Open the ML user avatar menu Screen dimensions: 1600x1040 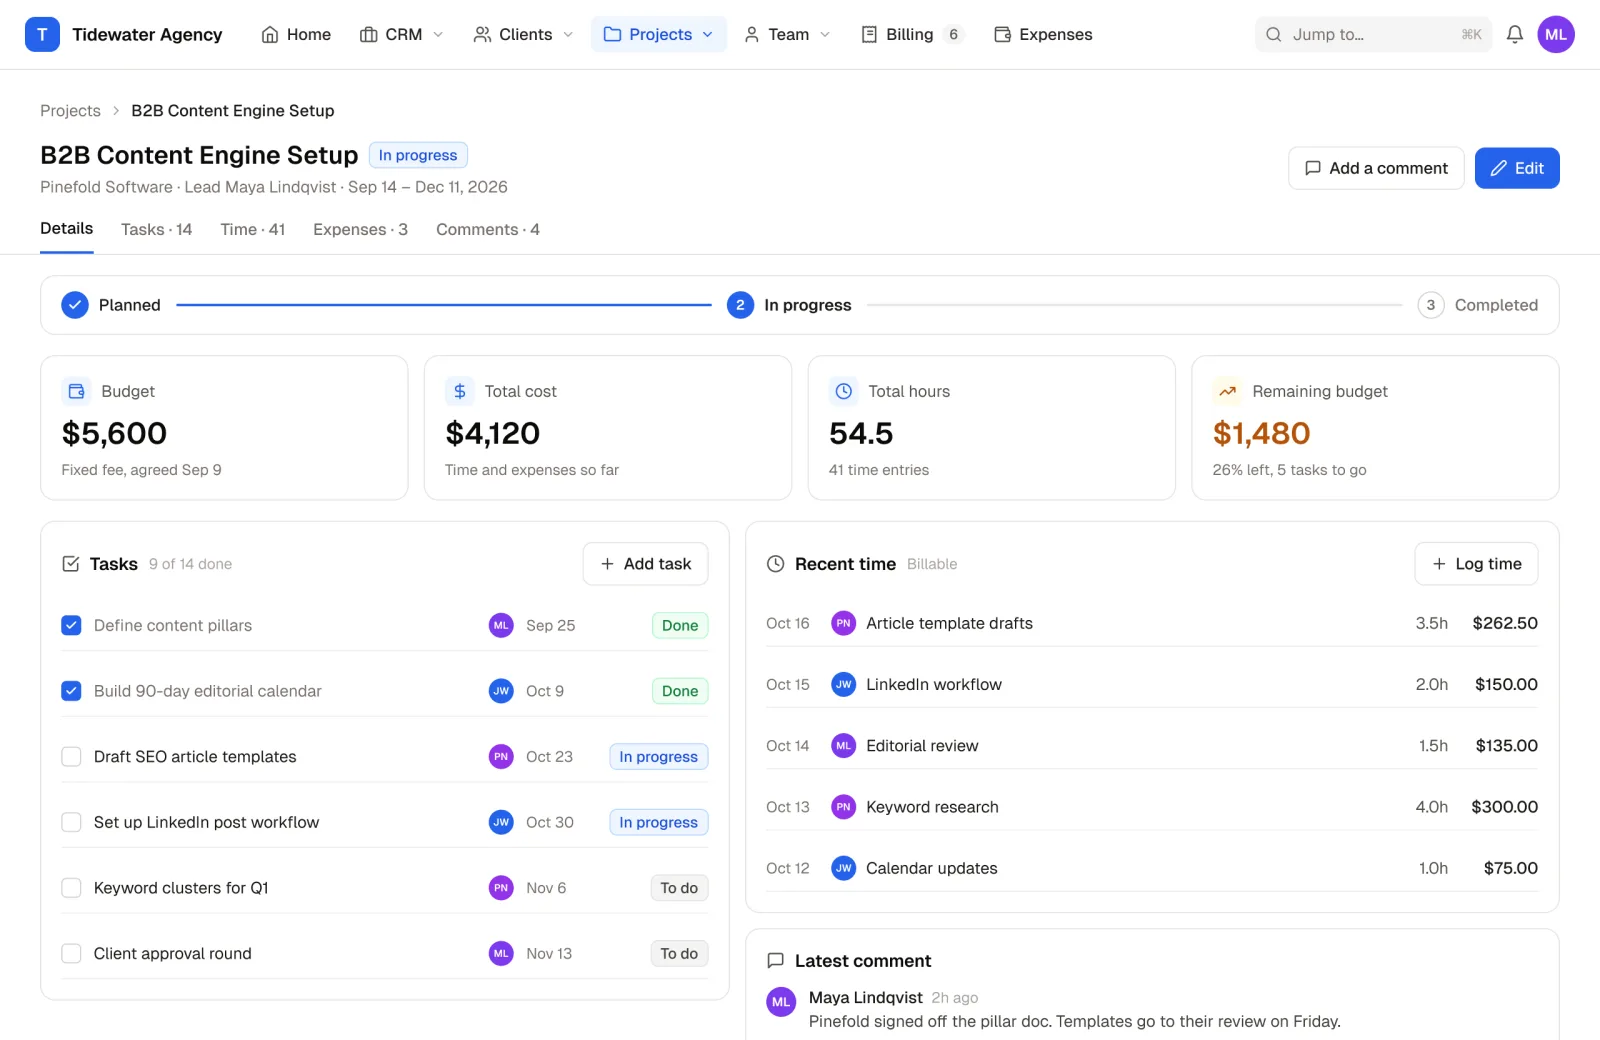tap(1556, 34)
